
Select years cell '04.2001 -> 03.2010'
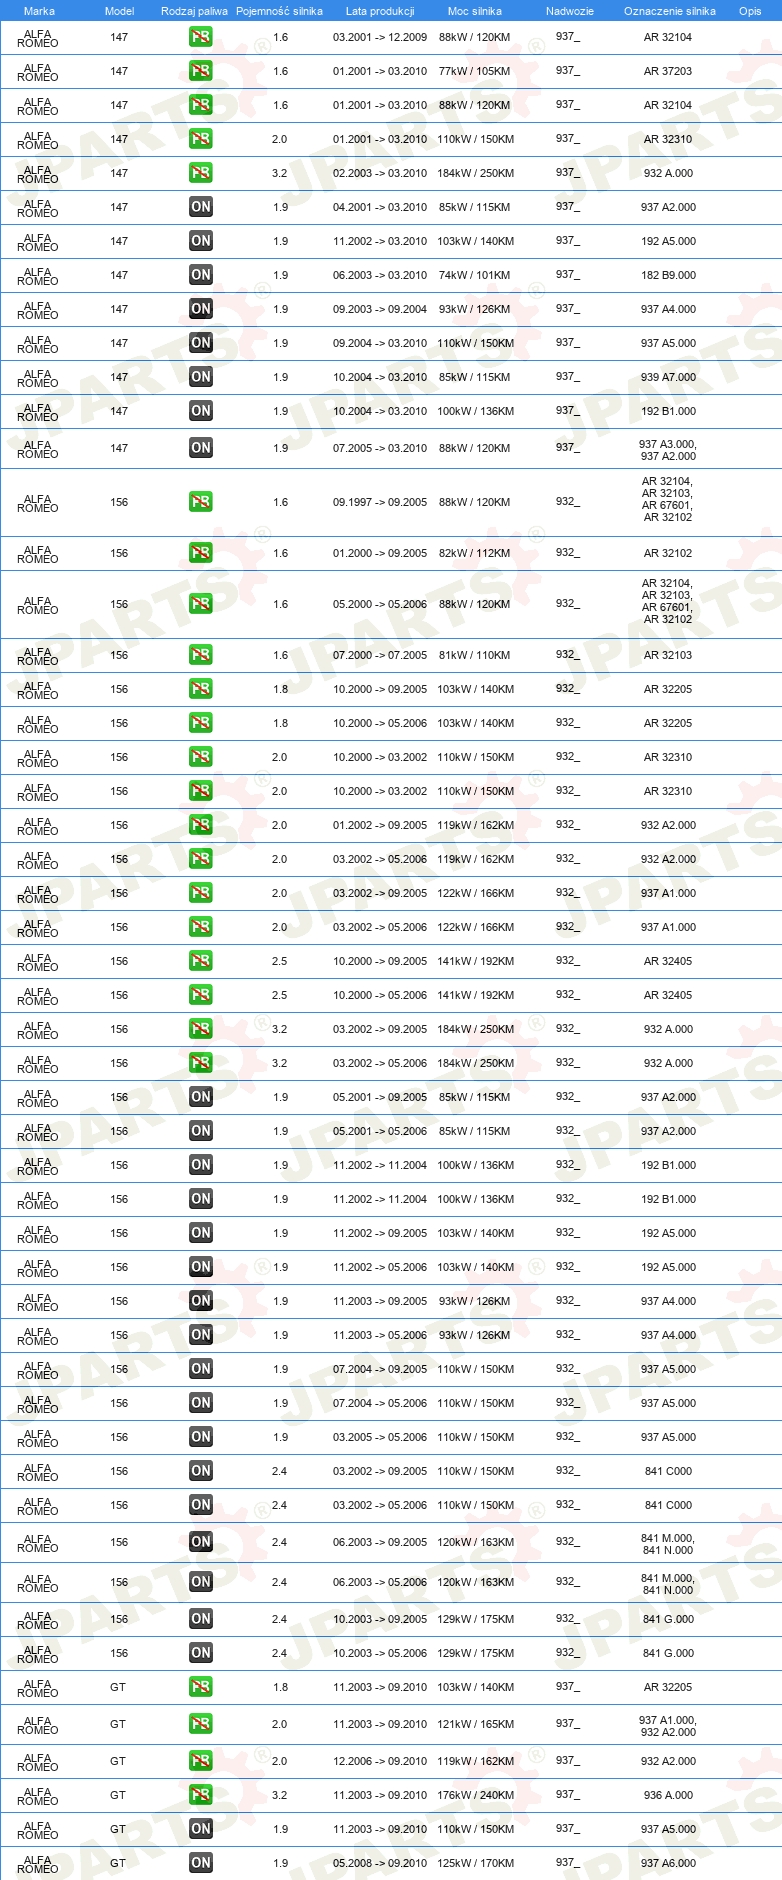tap(380, 207)
